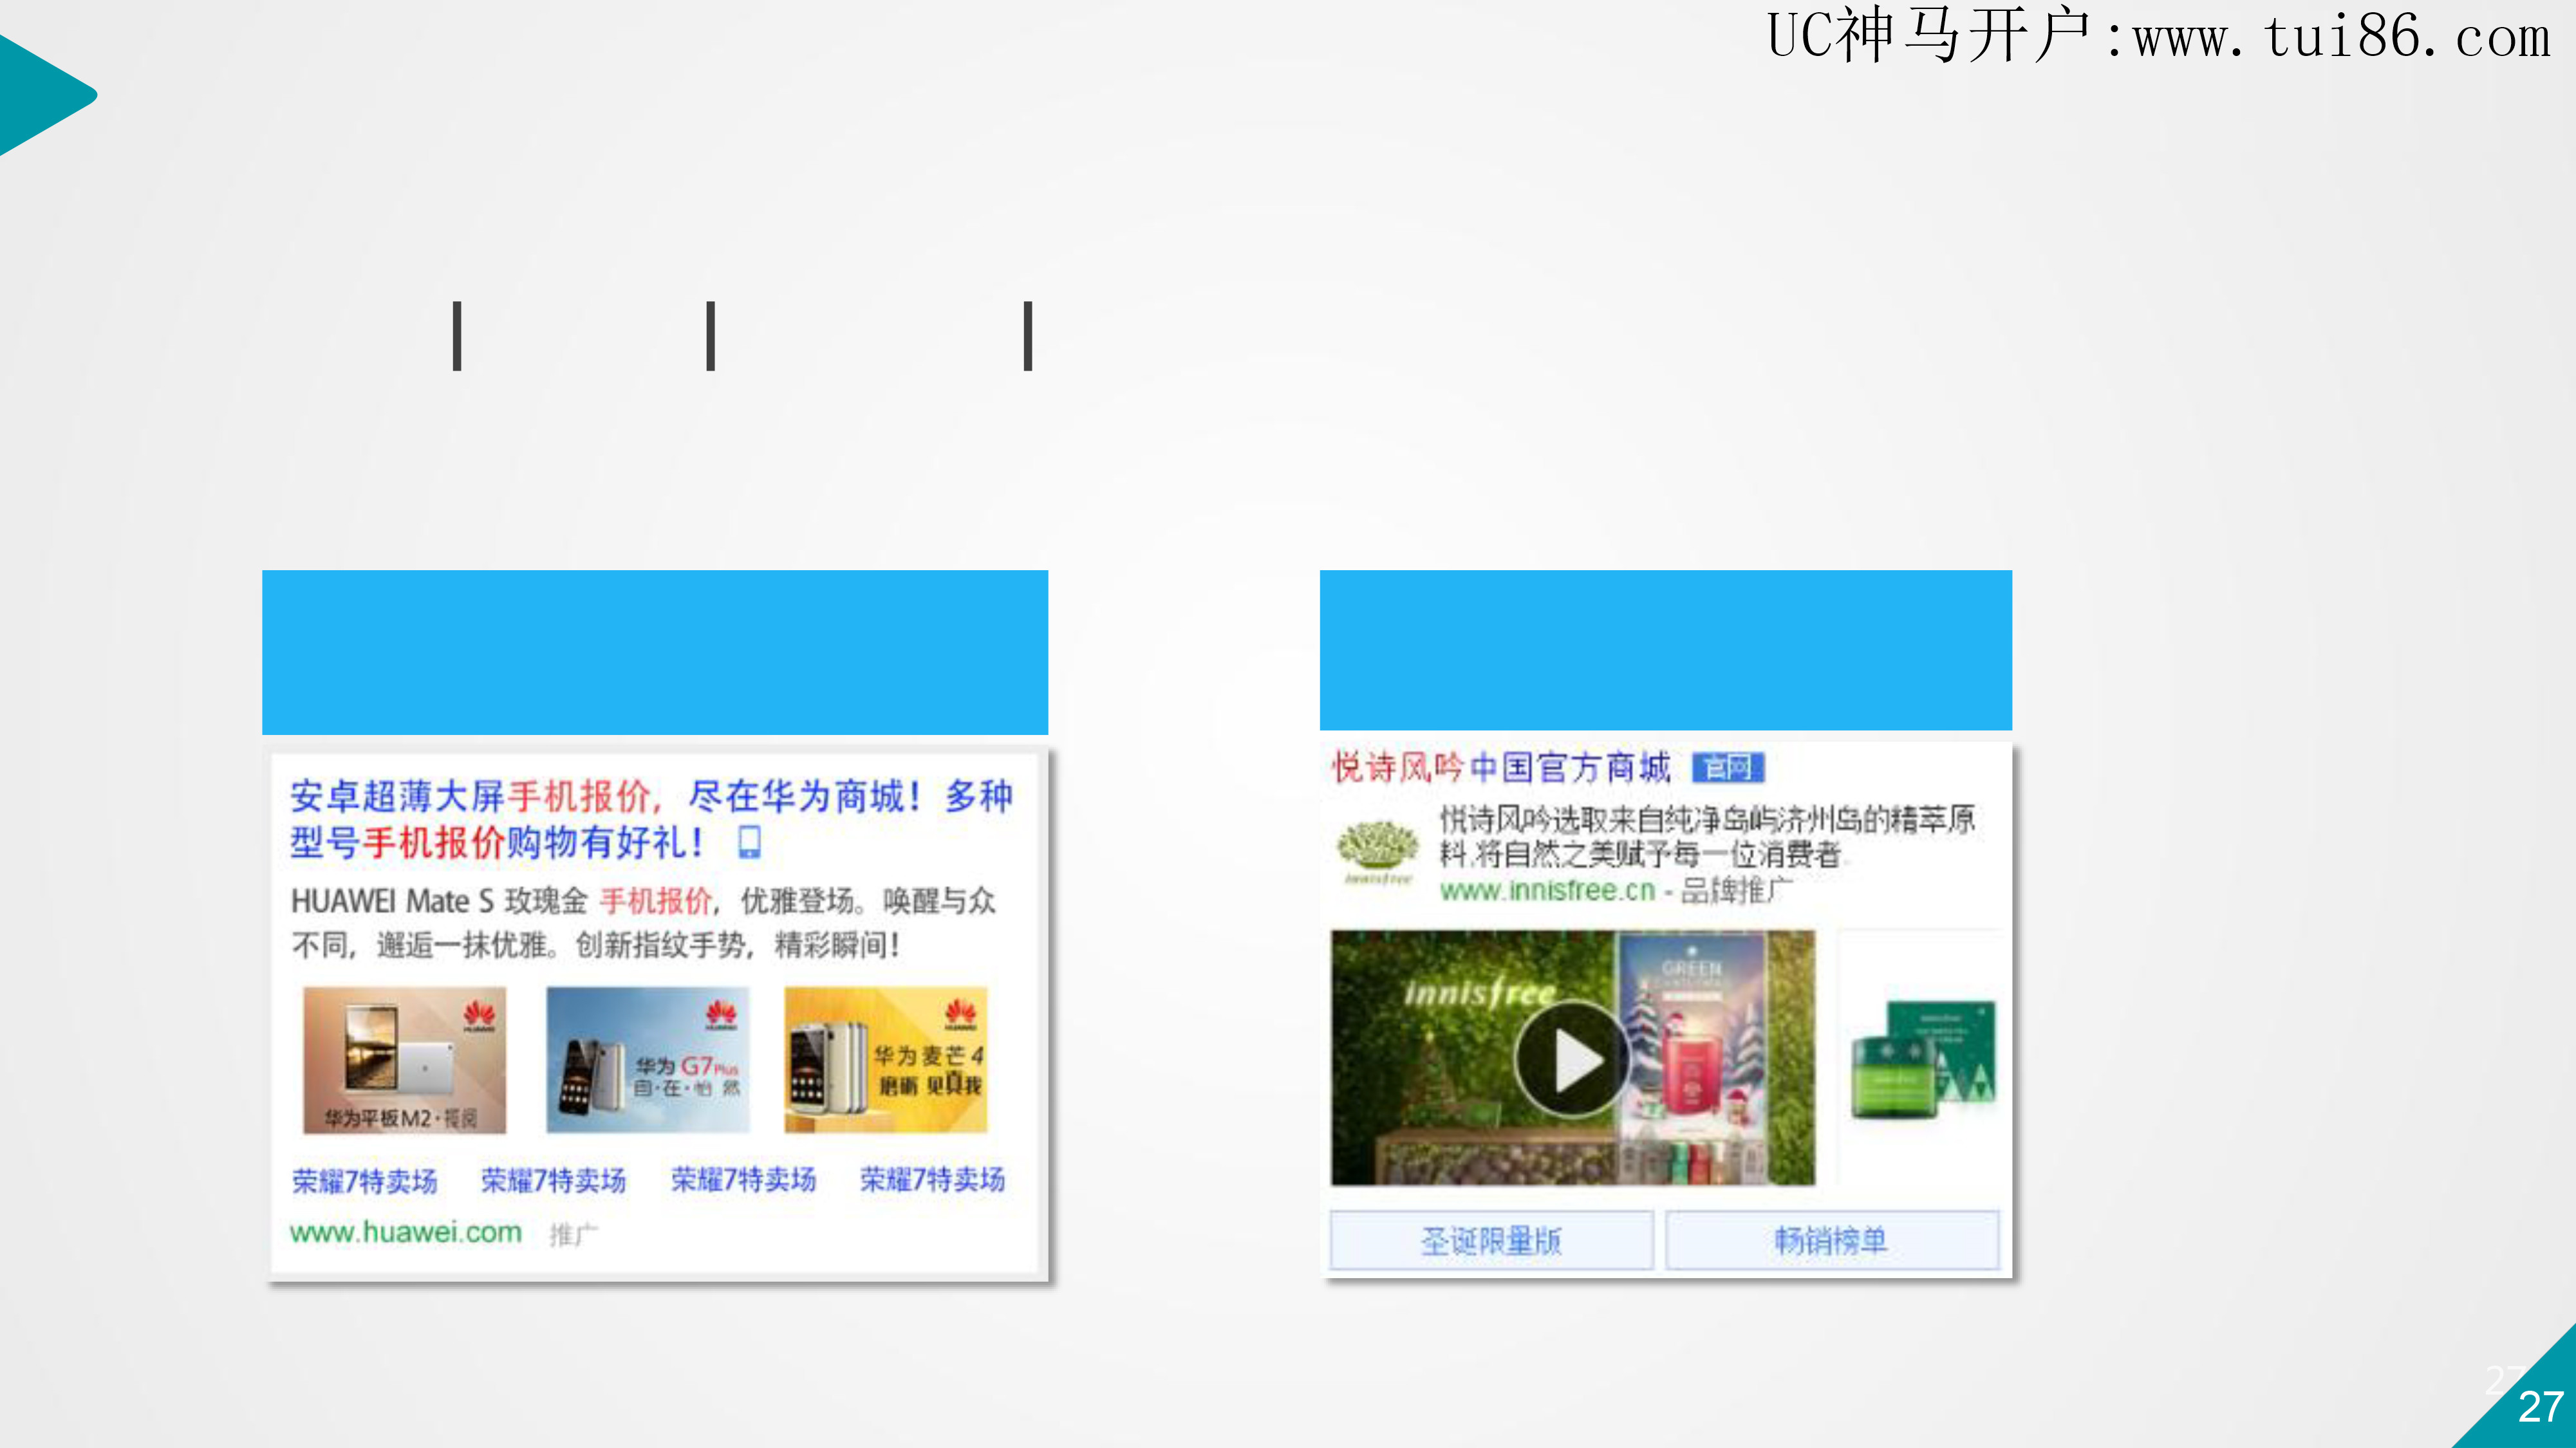Click the mobile phone icon after the Huawei ad title
This screenshot has height=1448, width=2576.
click(x=749, y=842)
